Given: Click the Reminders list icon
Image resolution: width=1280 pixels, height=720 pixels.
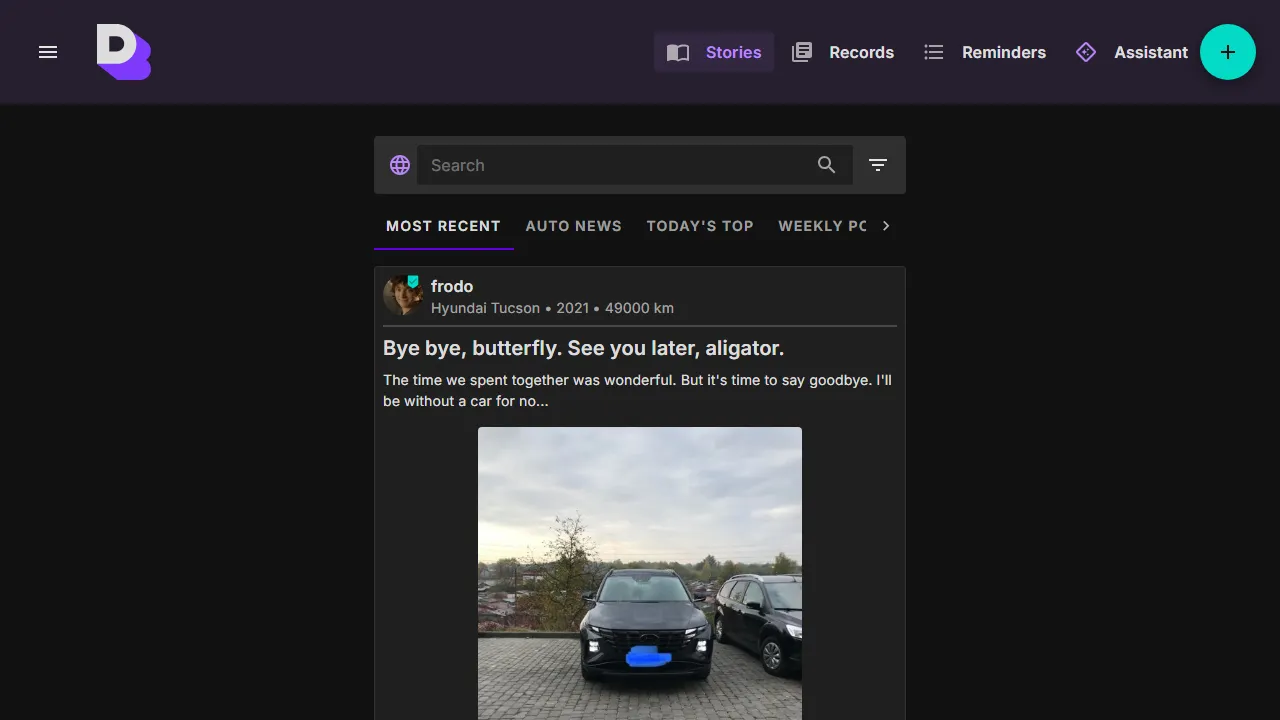Looking at the screenshot, I should (933, 52).
